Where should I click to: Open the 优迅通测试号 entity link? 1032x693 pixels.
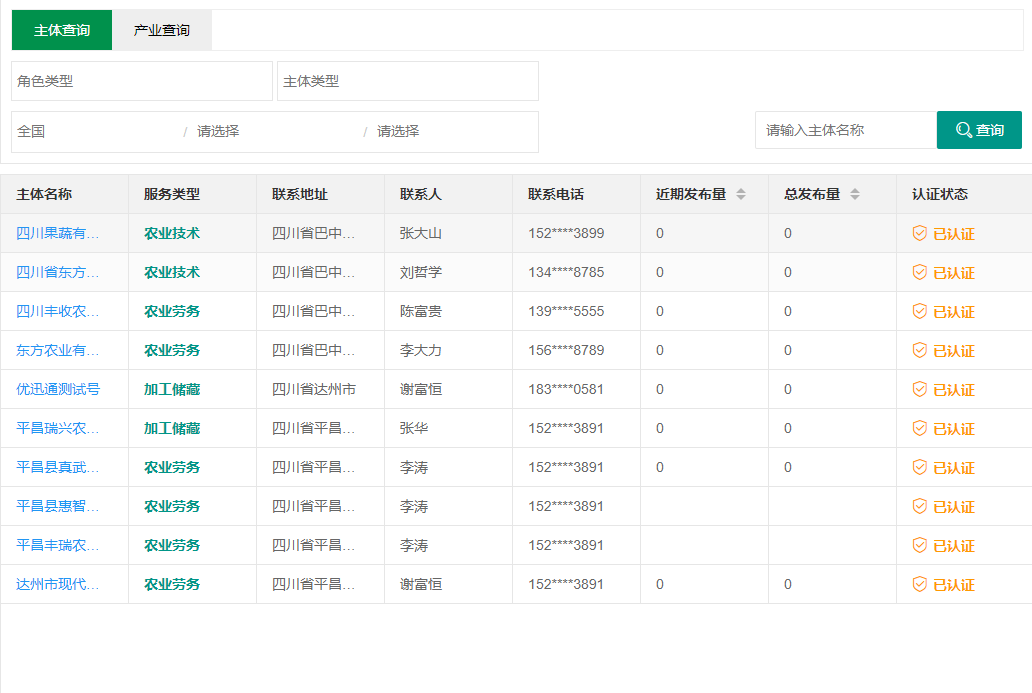pyautogui.click(x=58, y=389)
